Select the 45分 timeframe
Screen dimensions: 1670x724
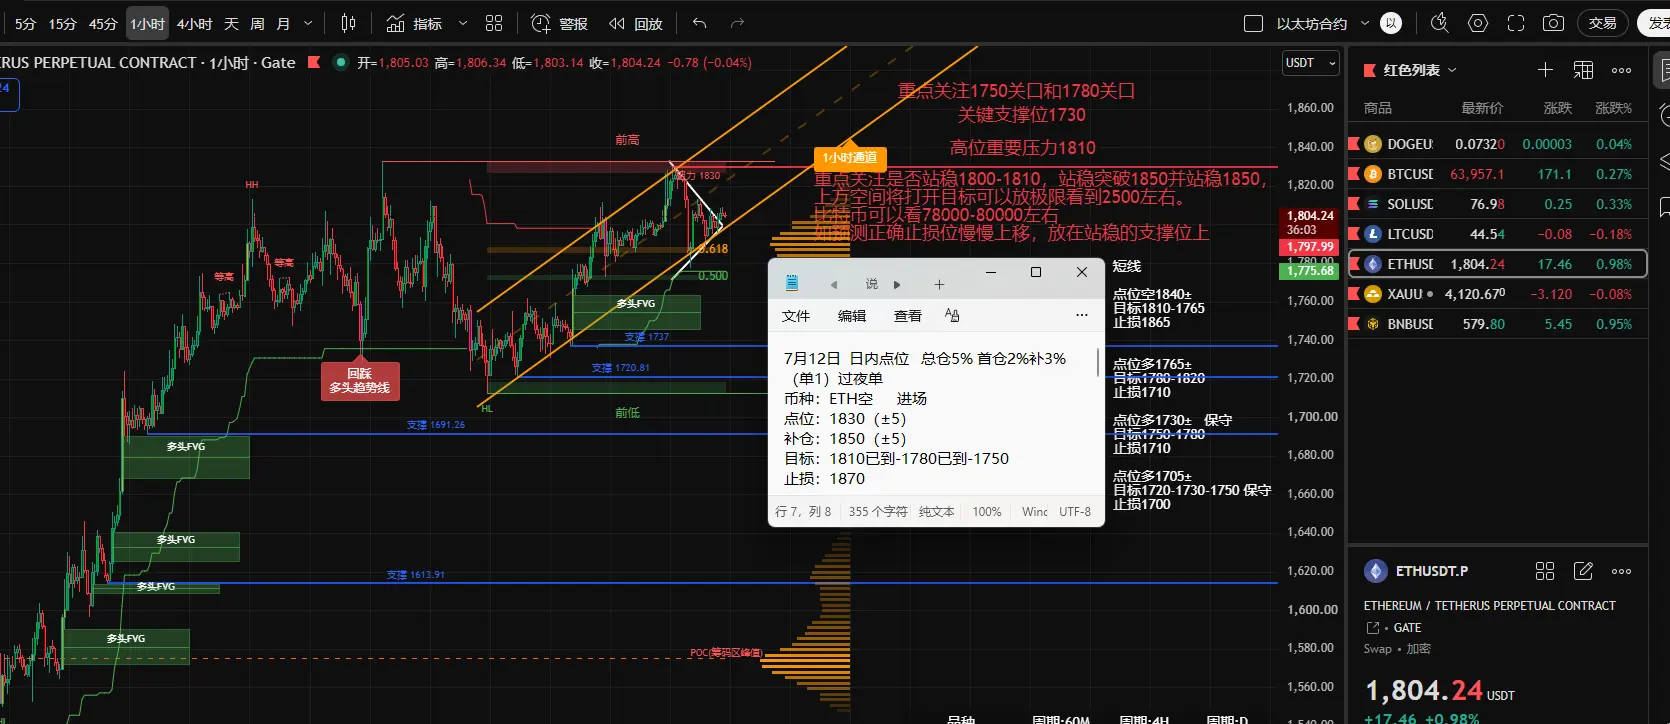103,23
